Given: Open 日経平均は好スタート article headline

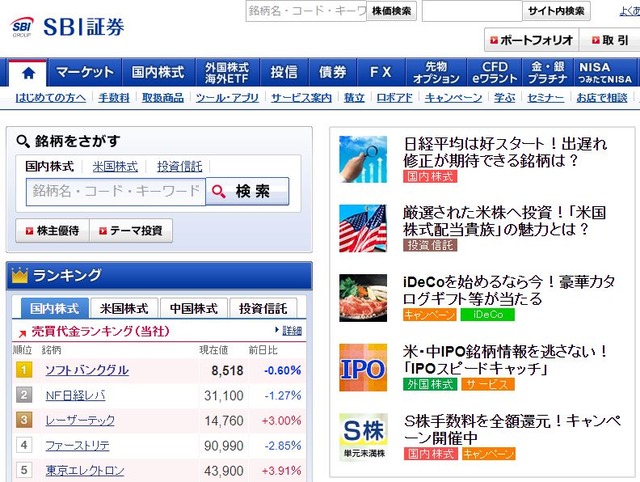Looking at the screenshot, I should pyautogui.click(x=505, y=152).
